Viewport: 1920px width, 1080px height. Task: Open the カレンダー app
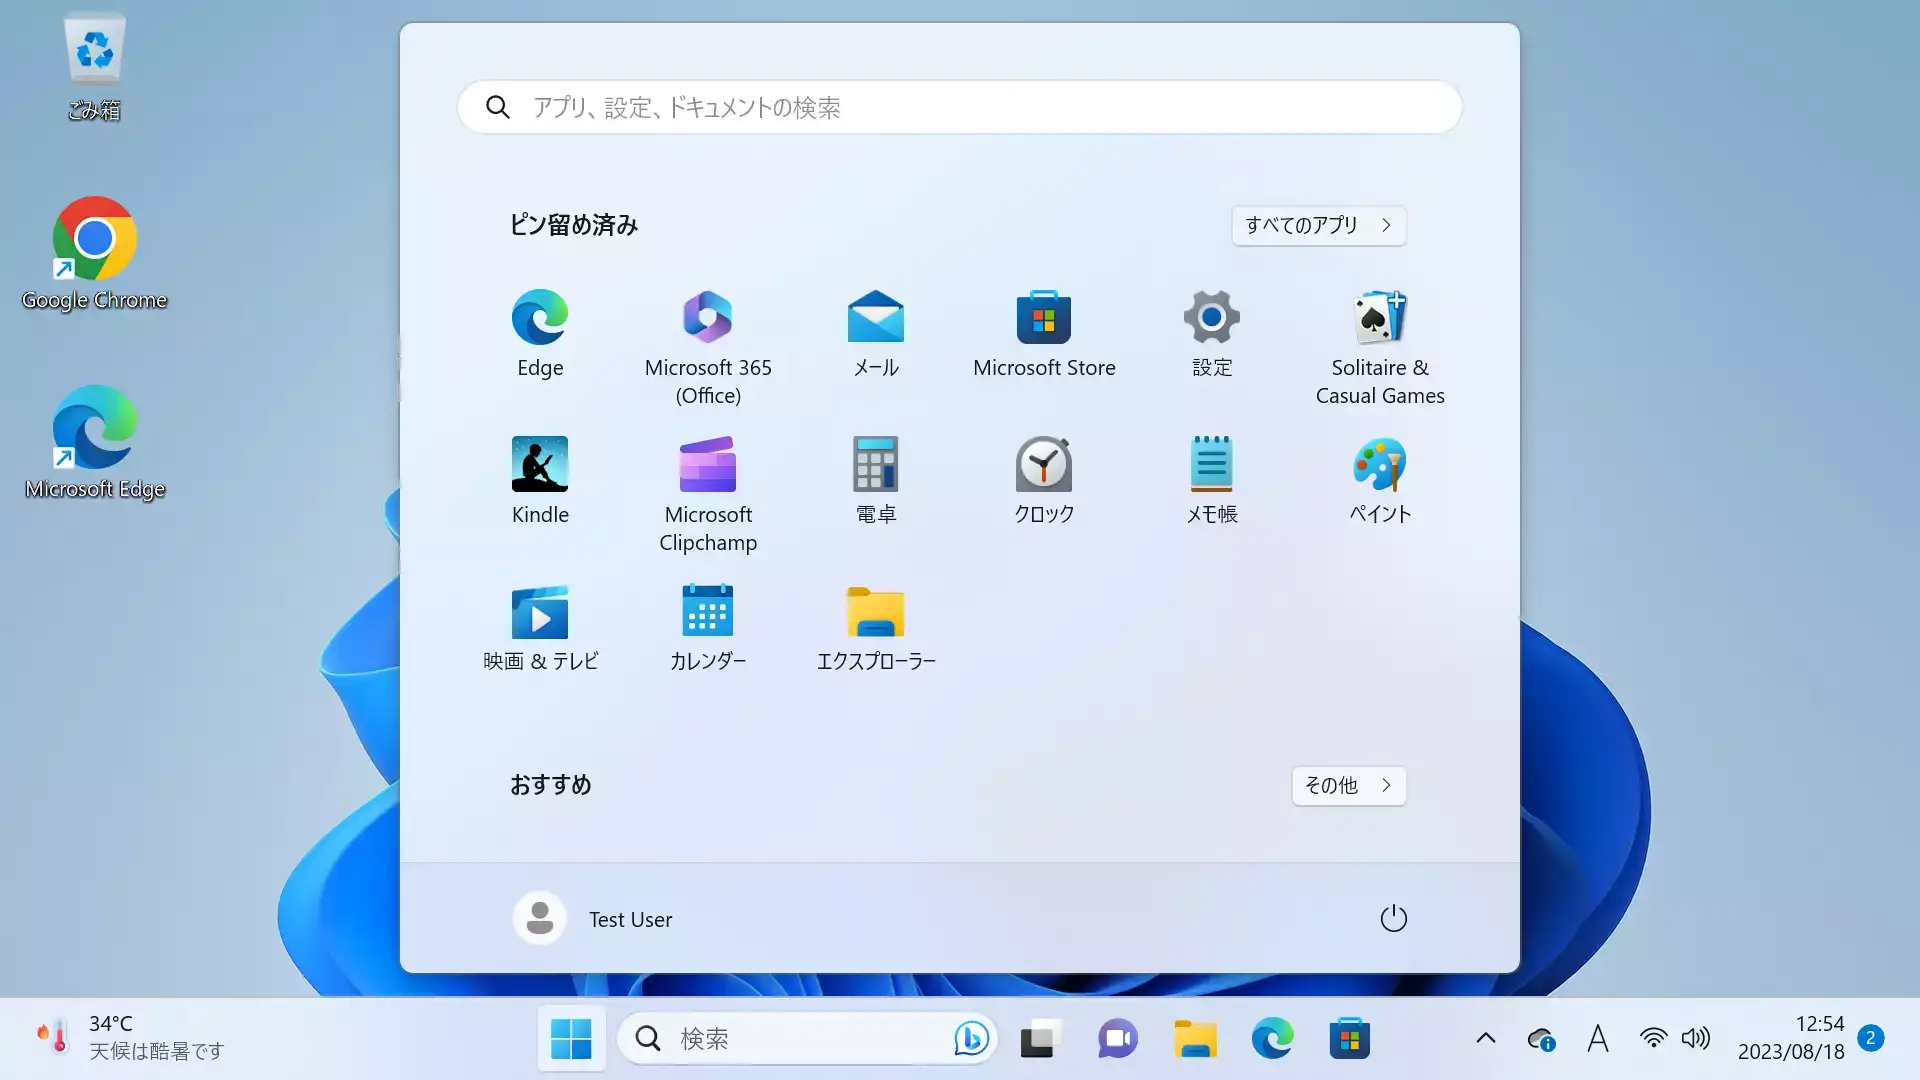[x=708, y=628]
